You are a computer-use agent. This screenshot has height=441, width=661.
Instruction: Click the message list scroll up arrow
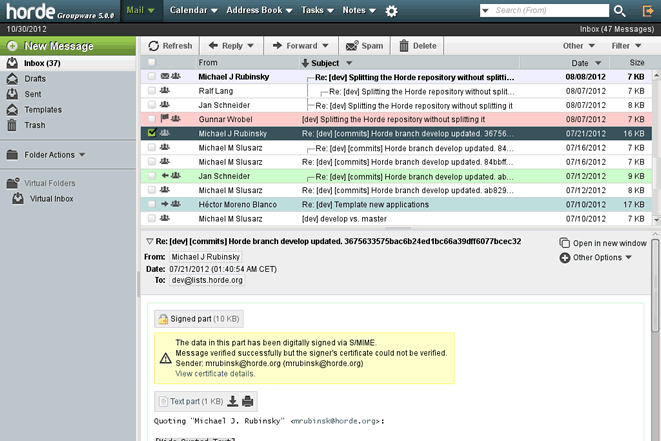click(x=656, y=75)
